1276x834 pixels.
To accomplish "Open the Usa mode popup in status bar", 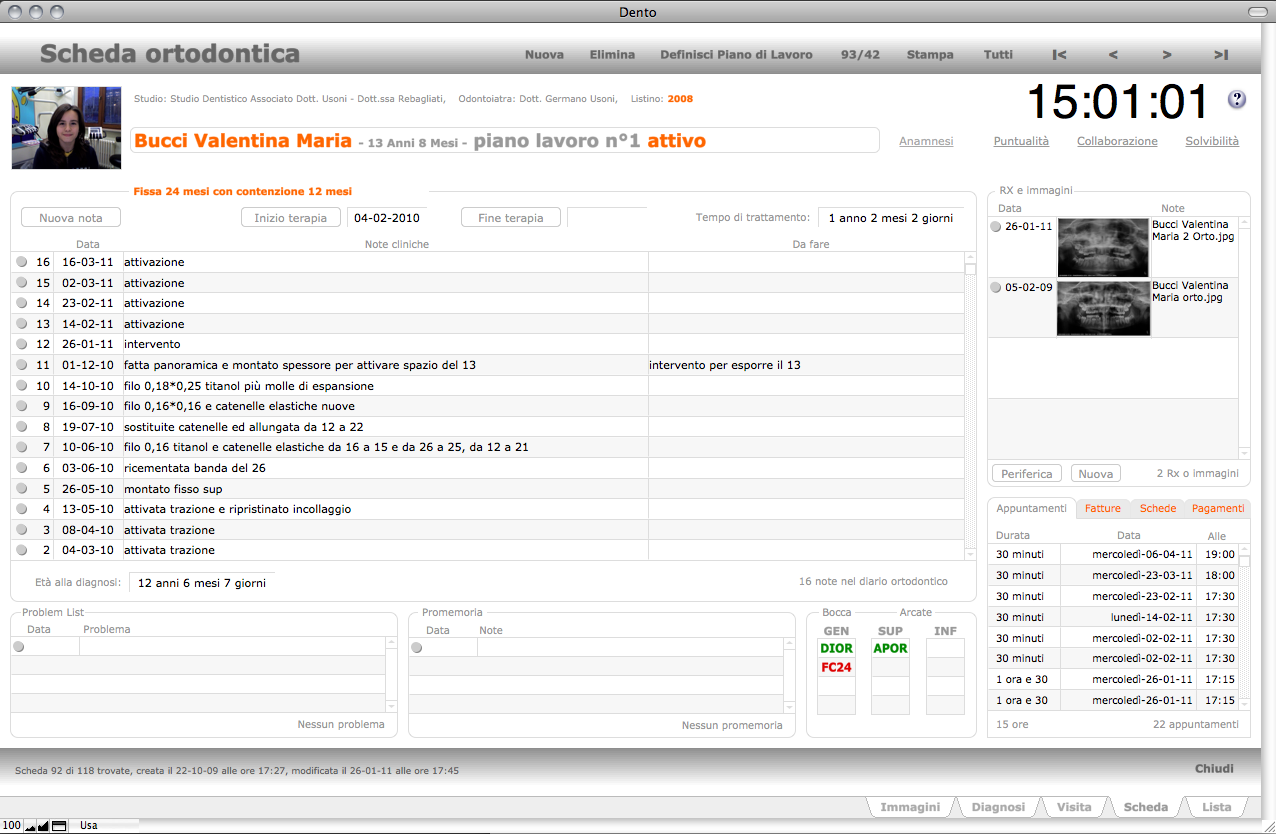I will (103, 826).
